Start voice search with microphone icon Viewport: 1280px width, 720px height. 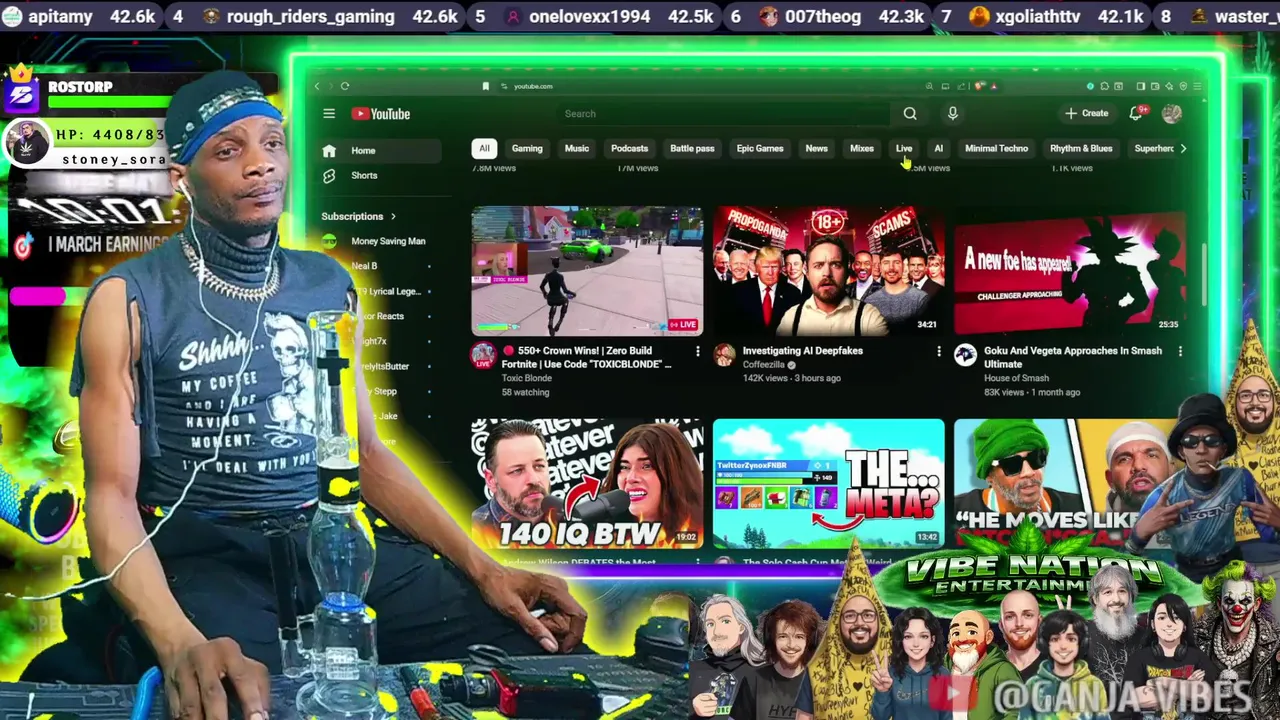click(952, 114)
